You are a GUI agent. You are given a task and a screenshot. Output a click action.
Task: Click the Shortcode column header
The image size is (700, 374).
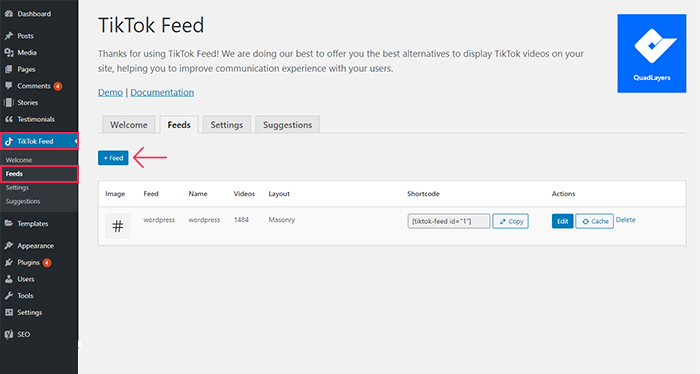coord(423,194)
